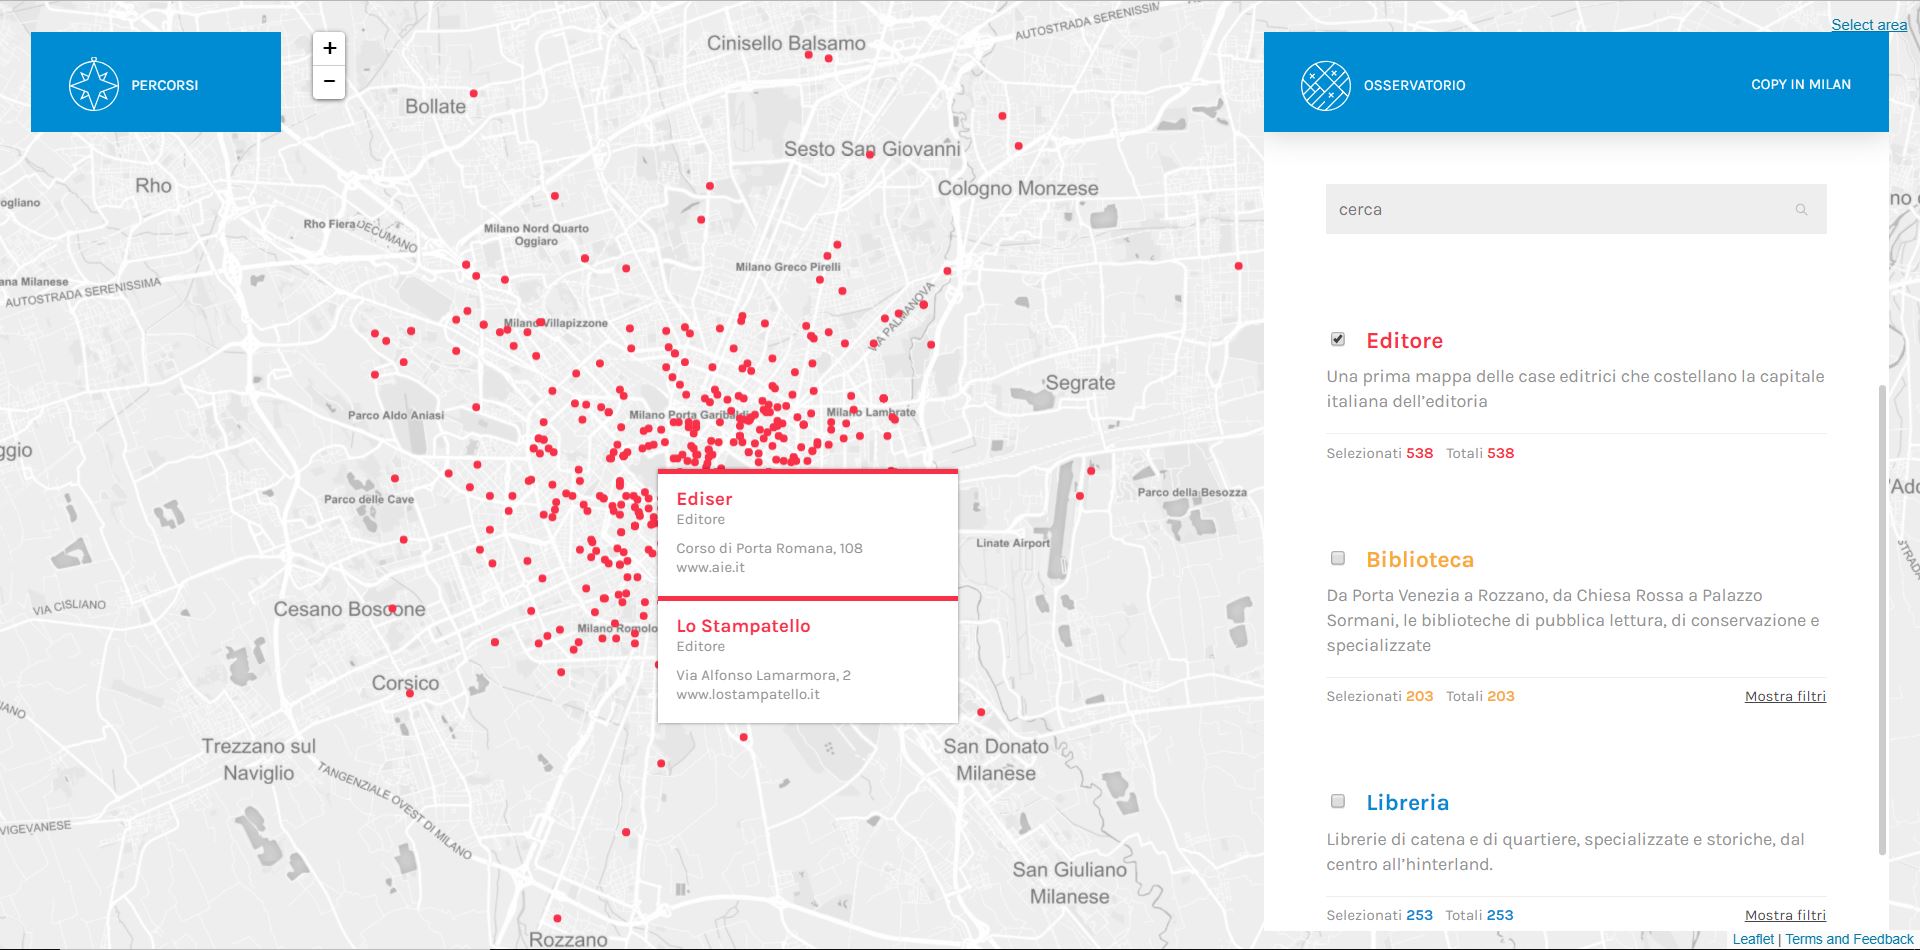Click Via Alfonso Lamarmora, 2 address
1920x950 pixels.
point(763,675)
